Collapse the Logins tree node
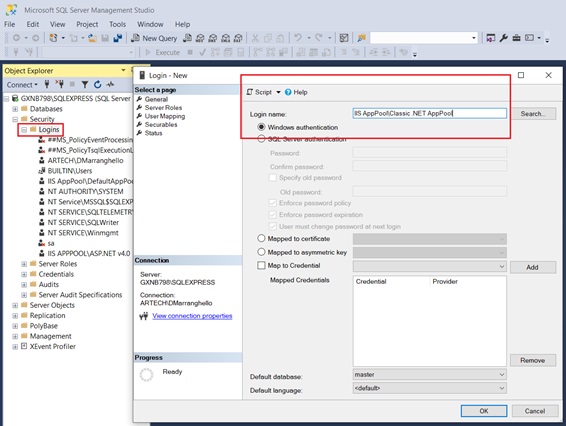This screenshot has height=426, width=566. point(24,130)
